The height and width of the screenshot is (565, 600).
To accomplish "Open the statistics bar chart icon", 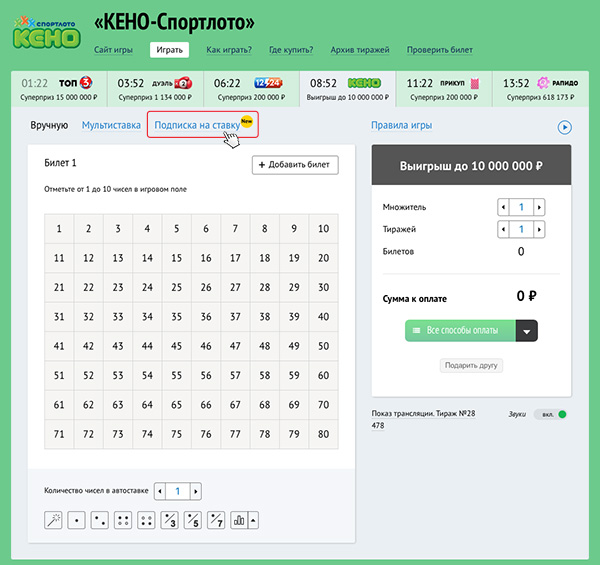I will pyautogui.click(x=238, y=520).
